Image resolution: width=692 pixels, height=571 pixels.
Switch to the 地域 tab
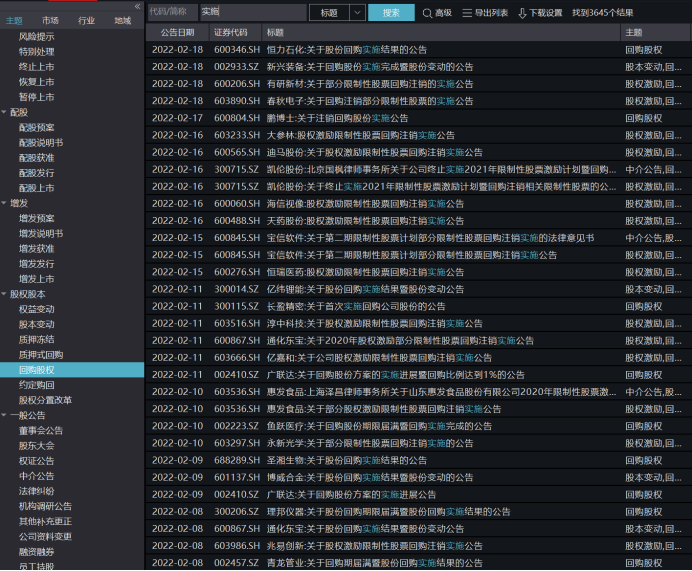point(122,20)
